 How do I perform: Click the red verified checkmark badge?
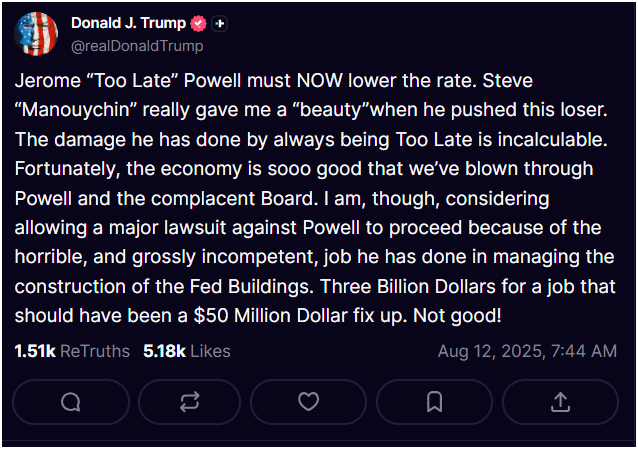(199, 24)
